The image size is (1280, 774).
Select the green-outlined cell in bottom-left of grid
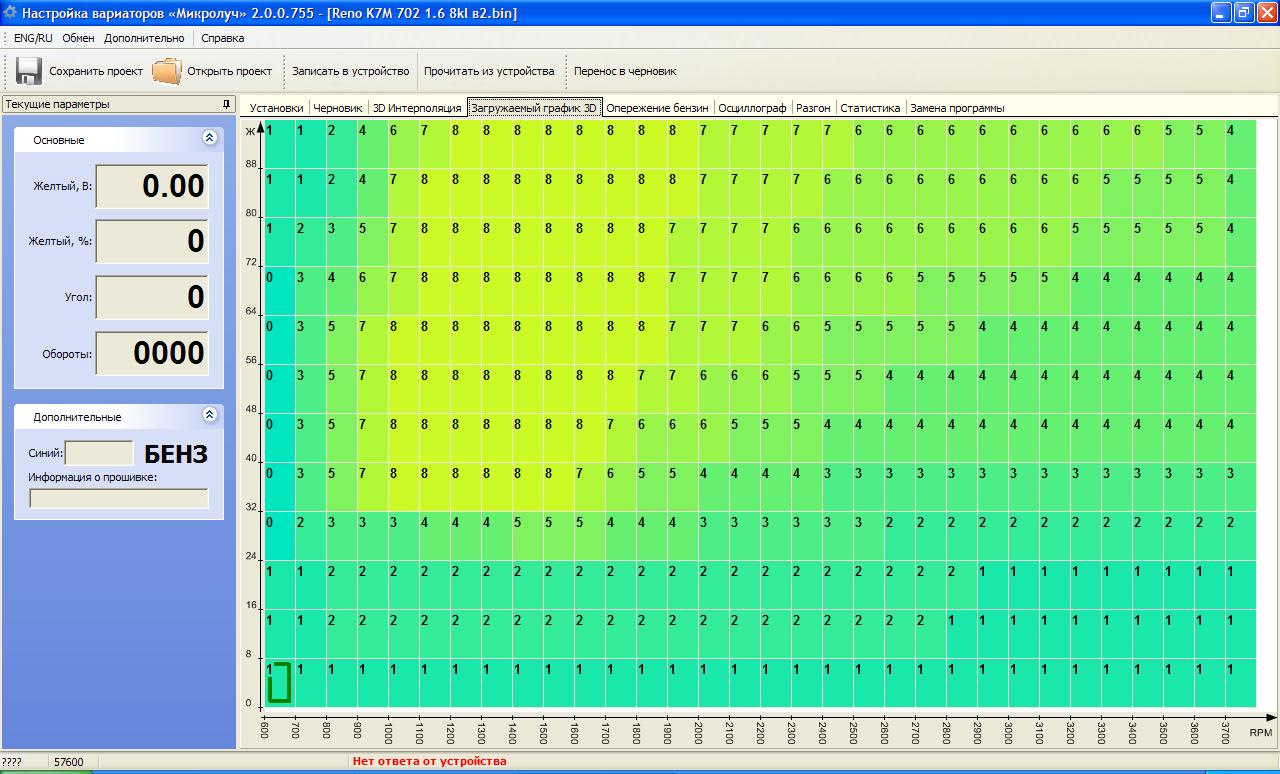[279, 683]
